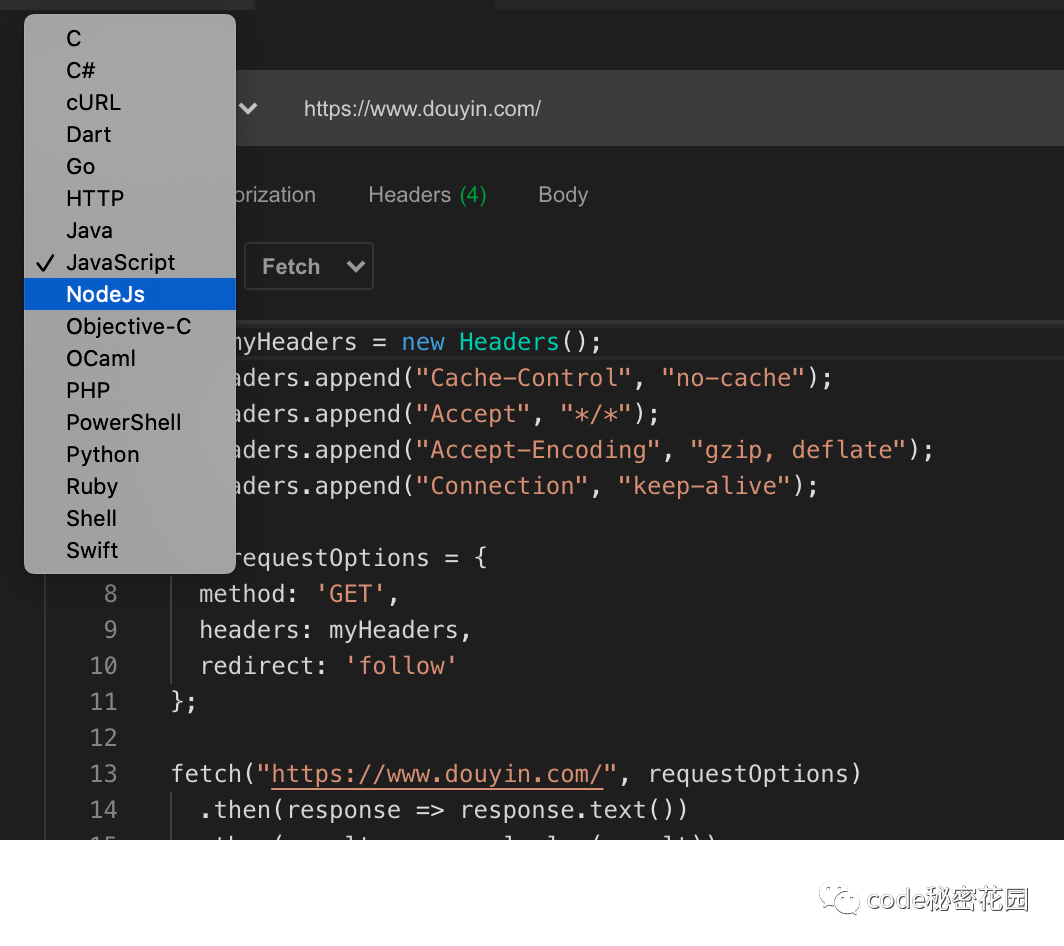Choose Python in the language dropdown
Screen dimensions: 1064x946
pyautogui.click(x=103, y=454)
